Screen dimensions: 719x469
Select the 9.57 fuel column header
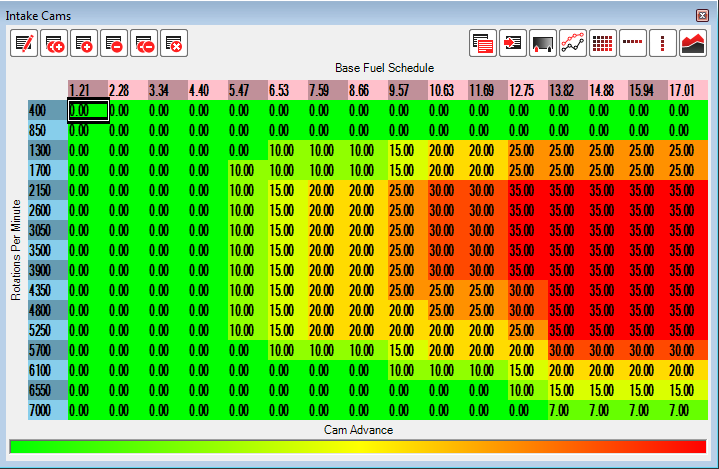click(x=408, y=90)
